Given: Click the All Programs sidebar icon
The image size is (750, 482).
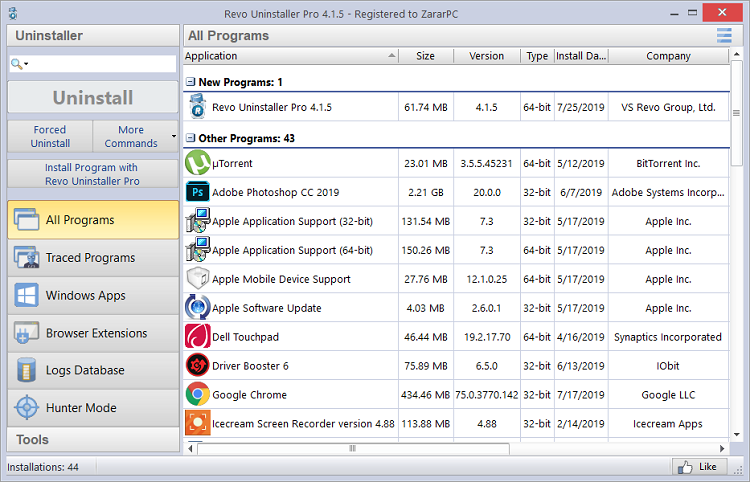Looking at the screenshot, I should (26, 219).
